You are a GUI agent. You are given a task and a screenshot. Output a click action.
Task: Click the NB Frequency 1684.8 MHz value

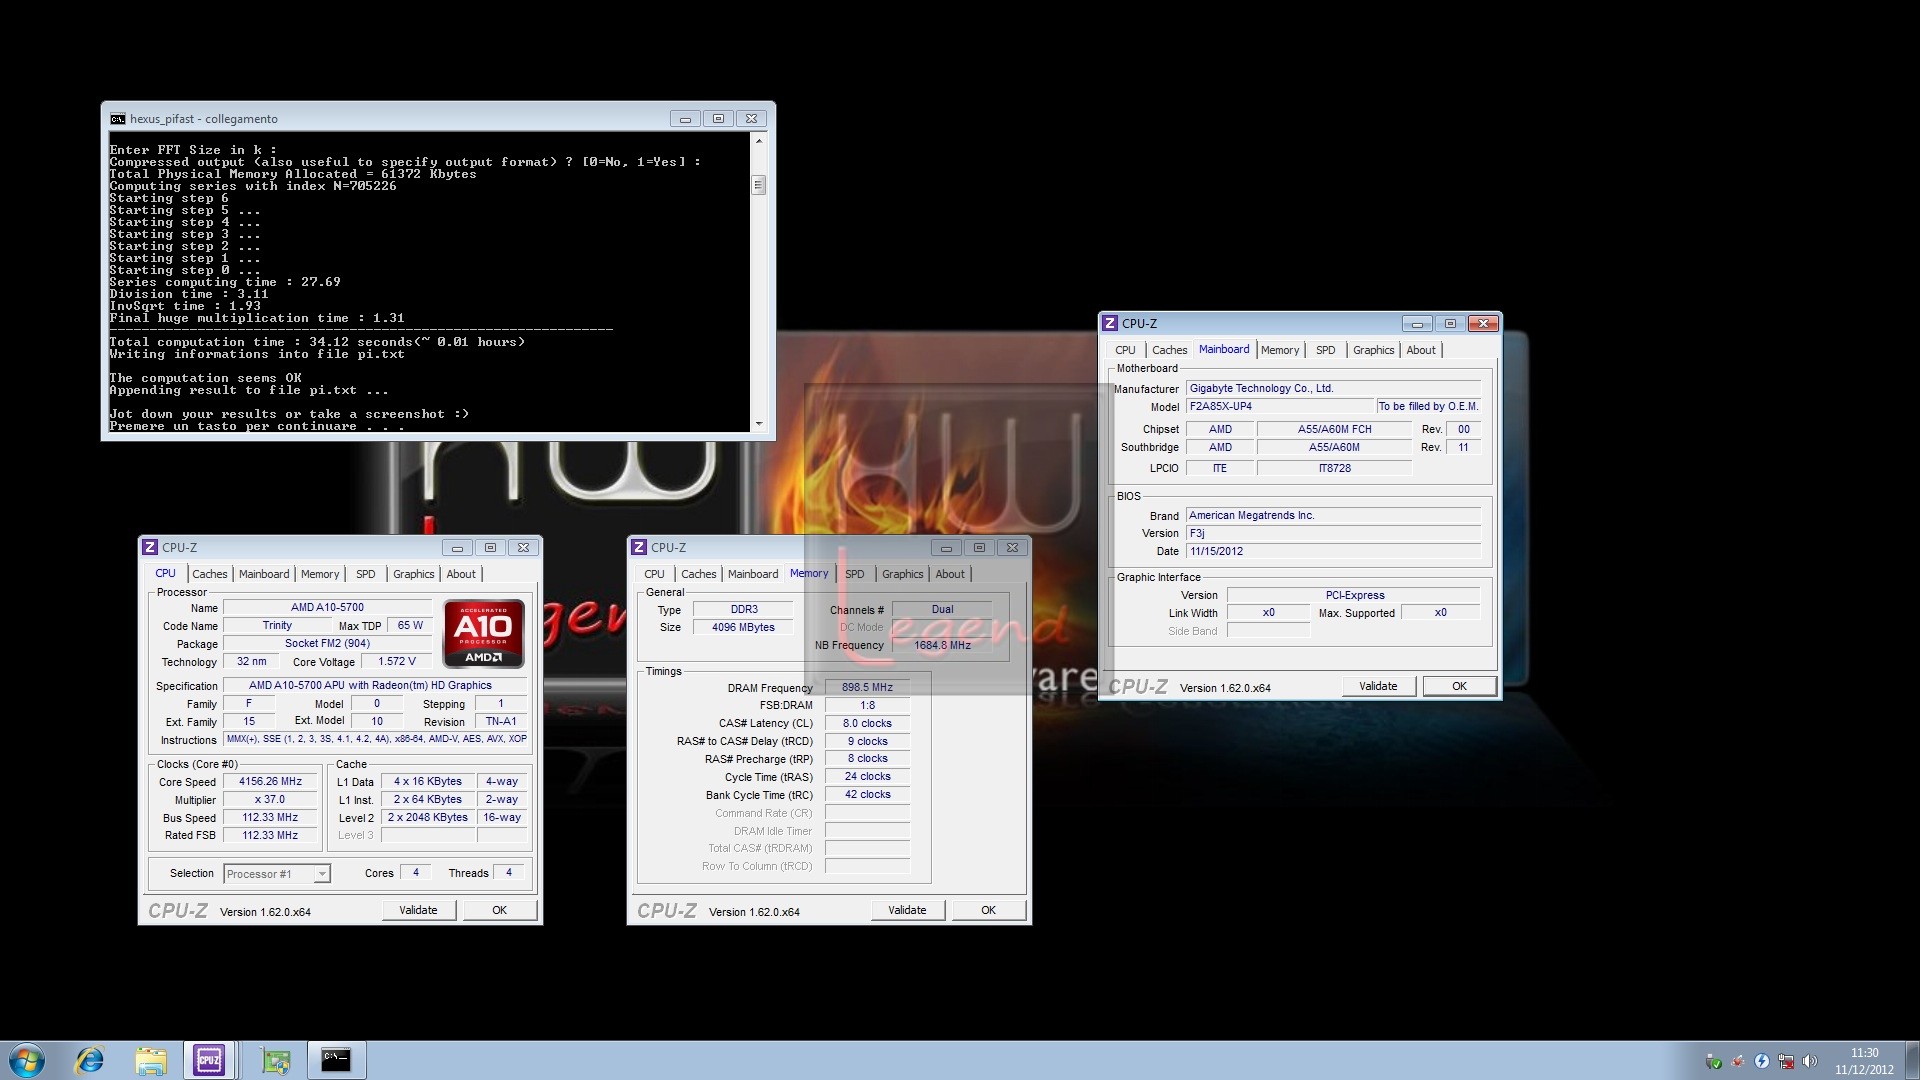(943, 646)
